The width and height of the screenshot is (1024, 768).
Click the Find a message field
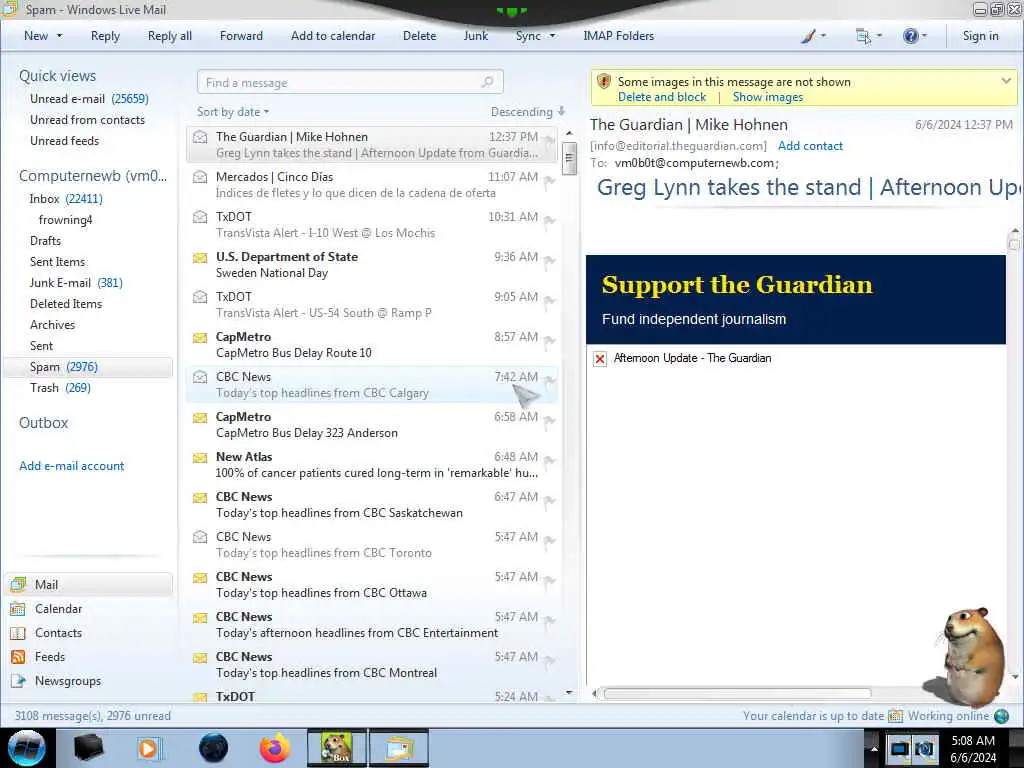click(350, 82)
